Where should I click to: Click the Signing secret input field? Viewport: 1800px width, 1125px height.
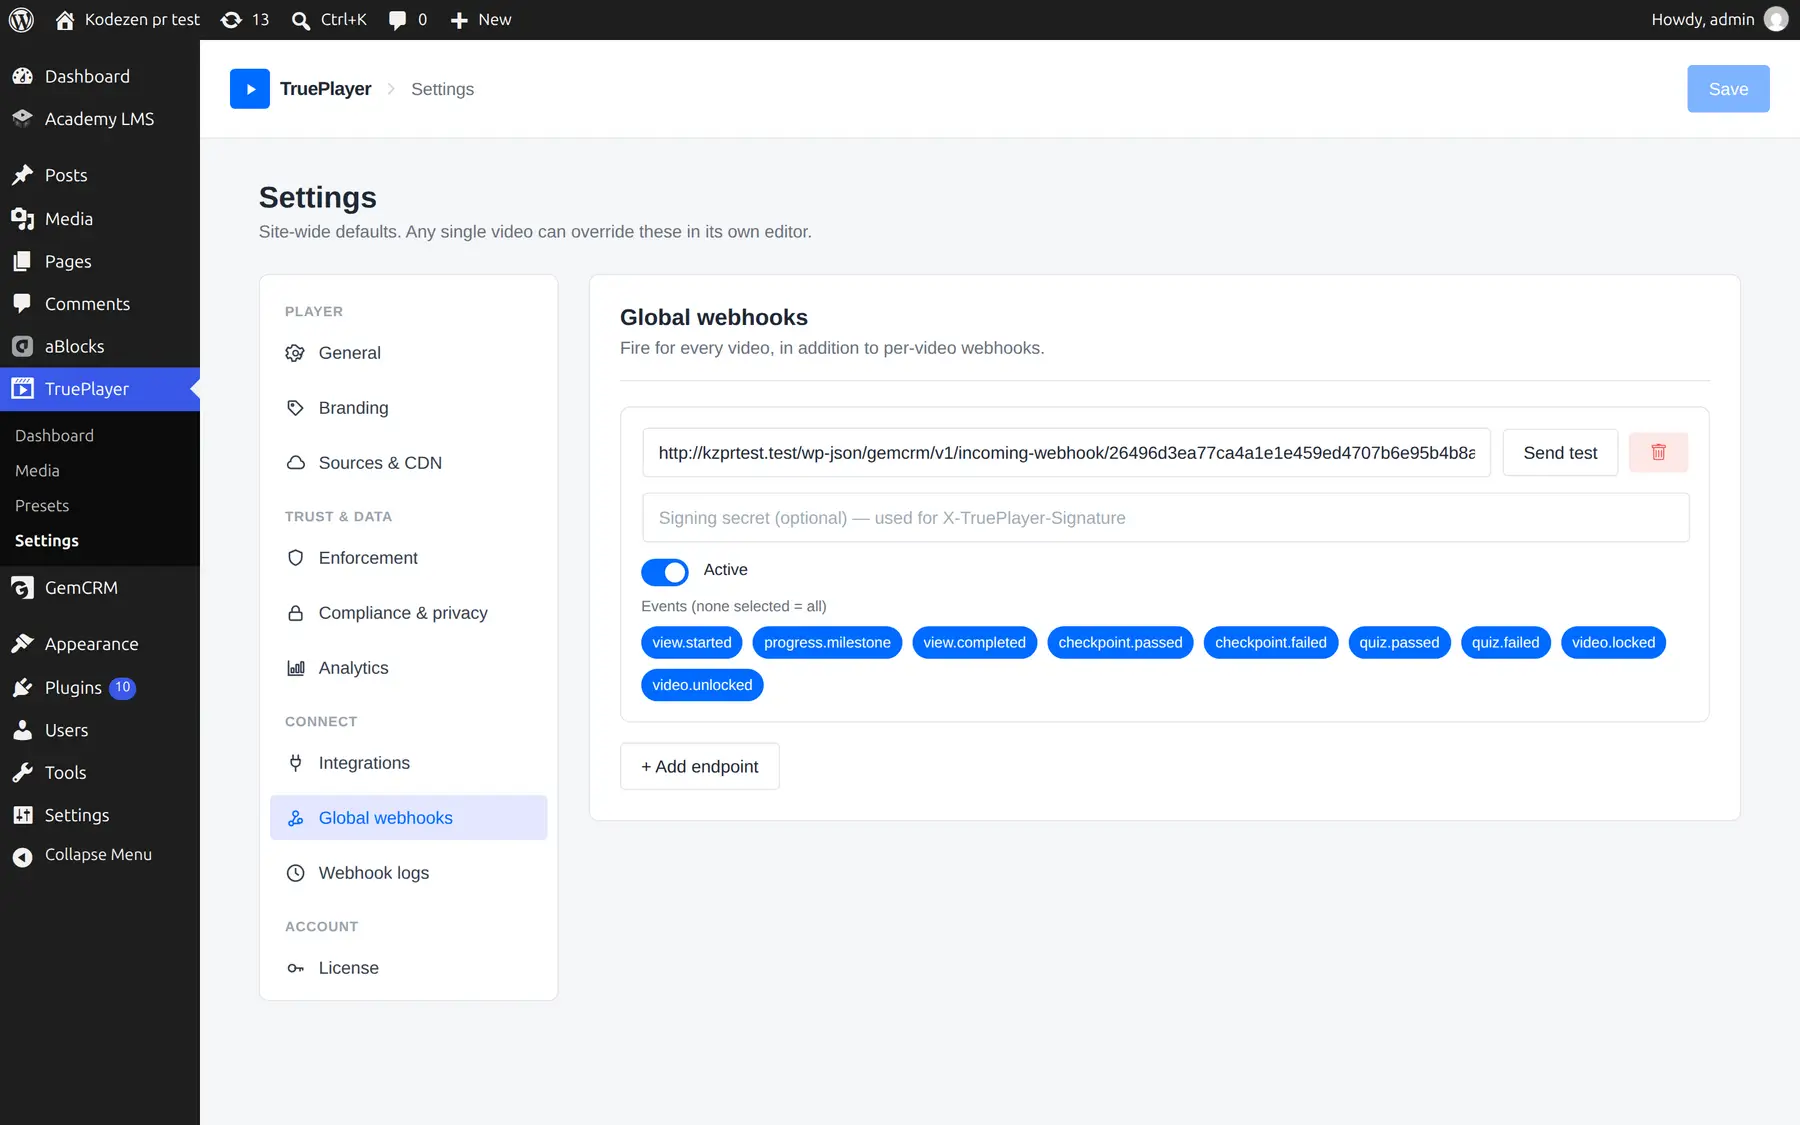pos(1165,518)
